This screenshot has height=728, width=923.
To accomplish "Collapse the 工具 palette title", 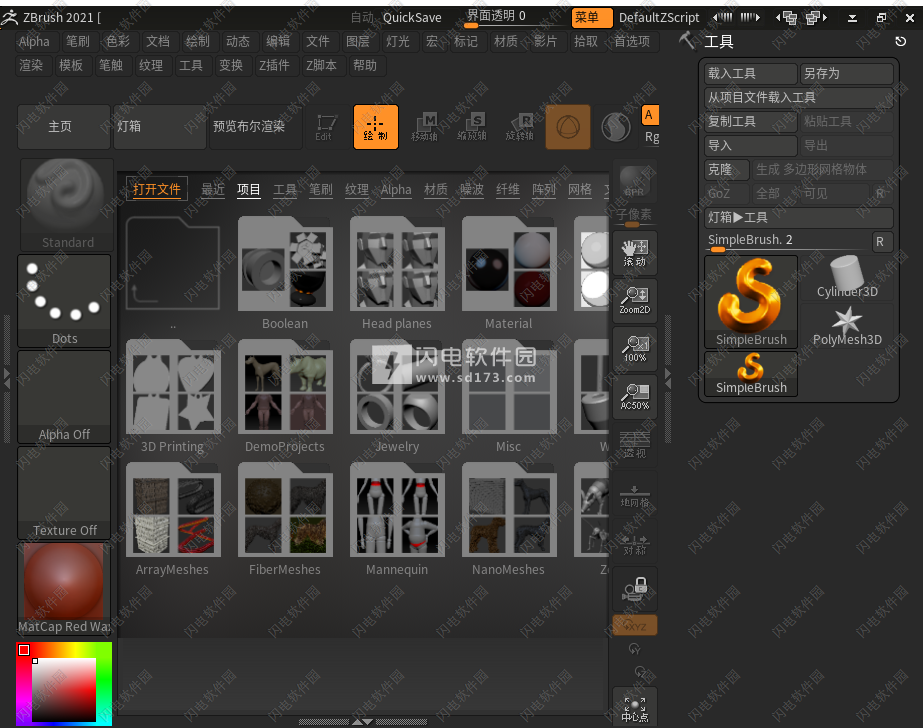I will [x=719, y=41].
